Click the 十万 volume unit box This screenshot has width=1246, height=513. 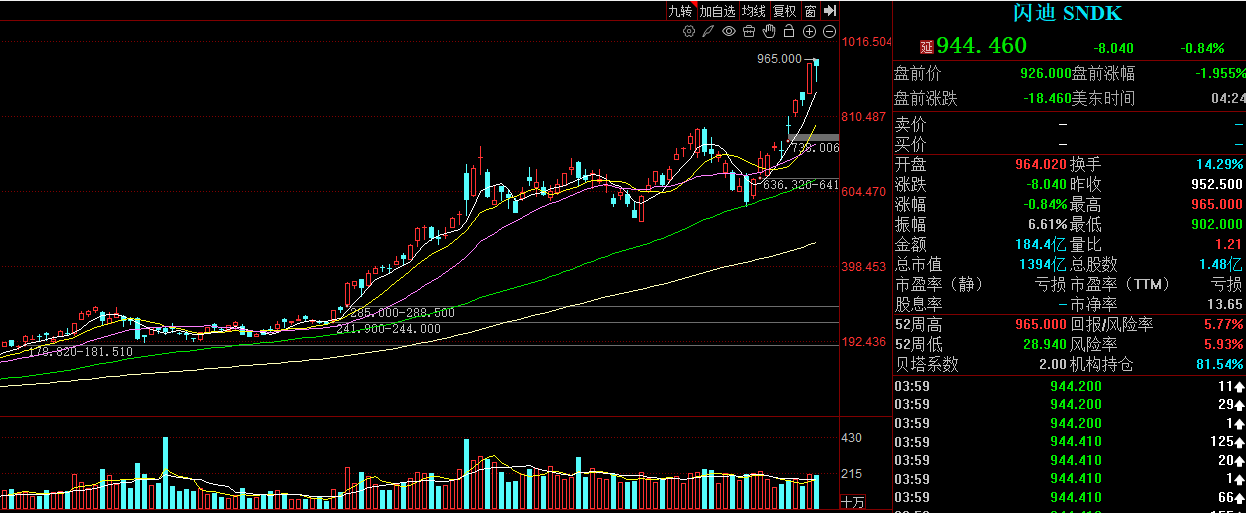tap(852, 501)
